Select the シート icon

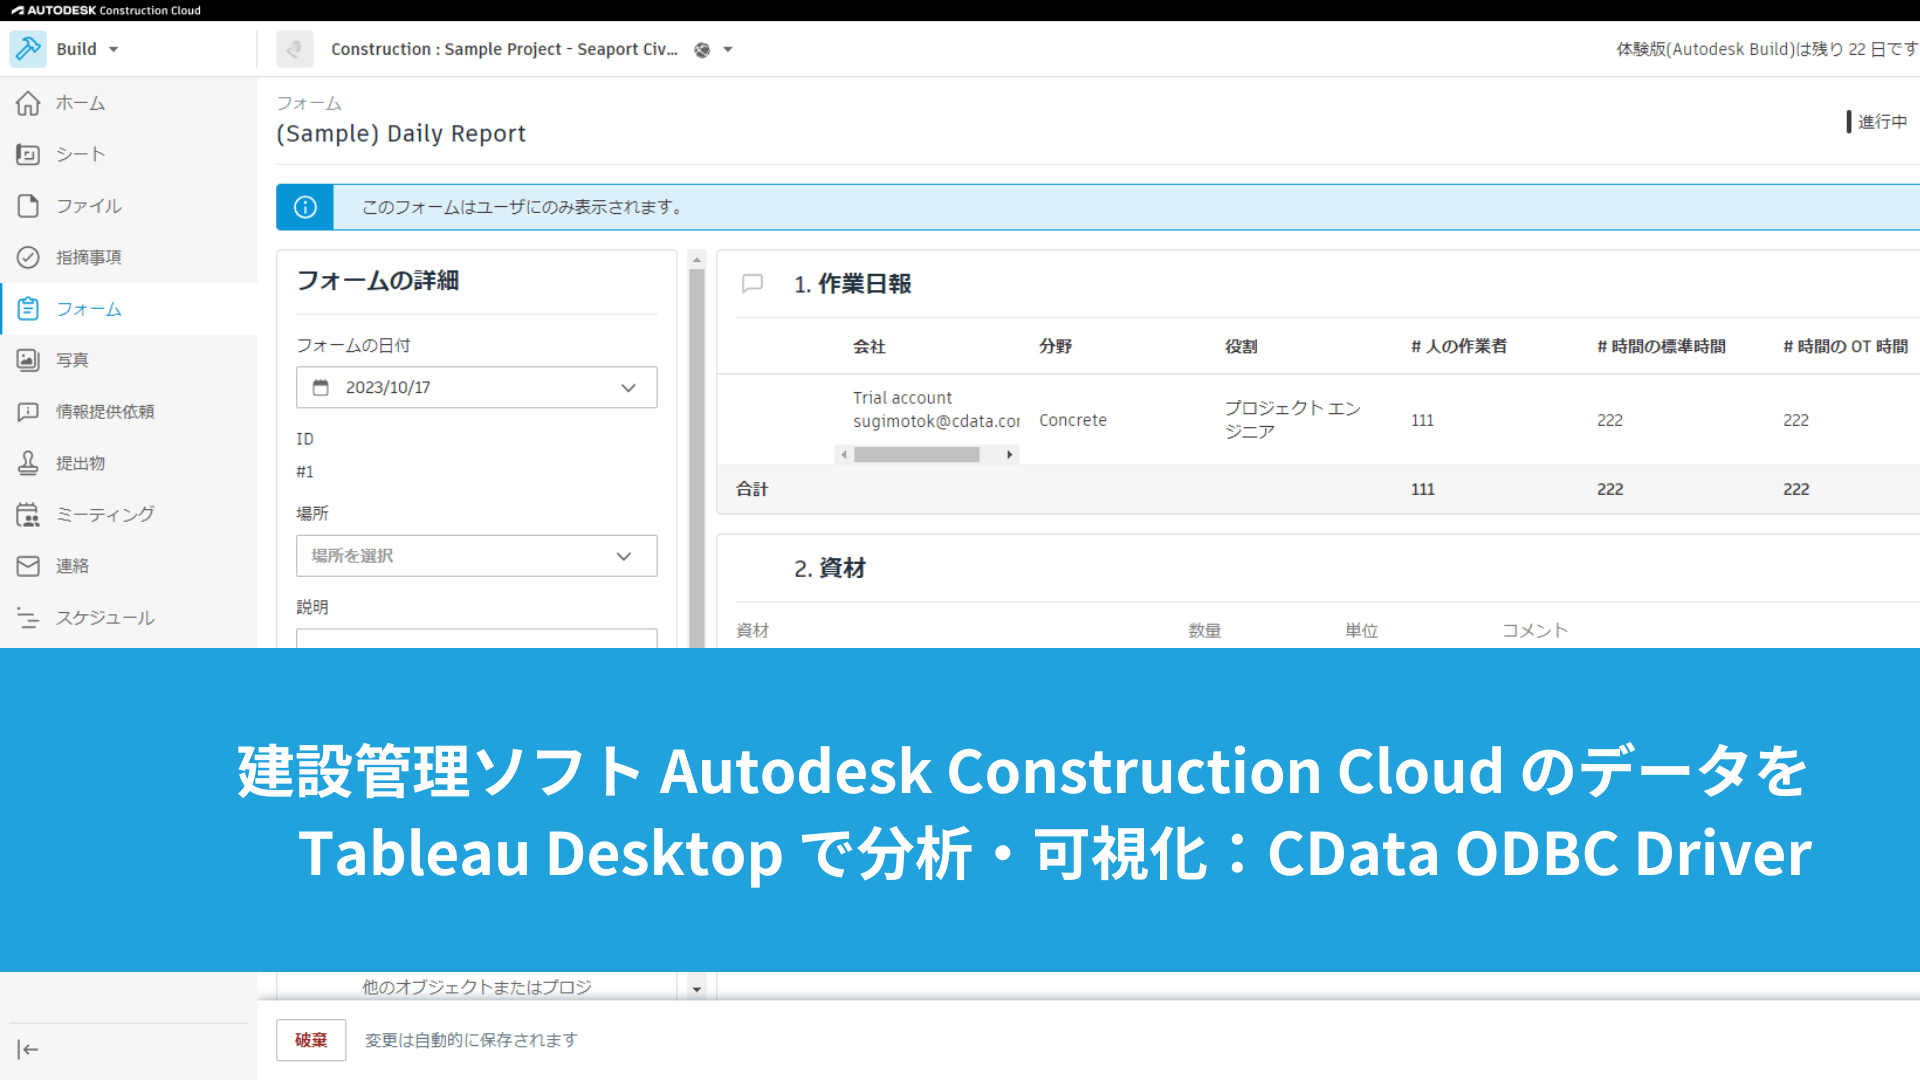coord(80,154)
